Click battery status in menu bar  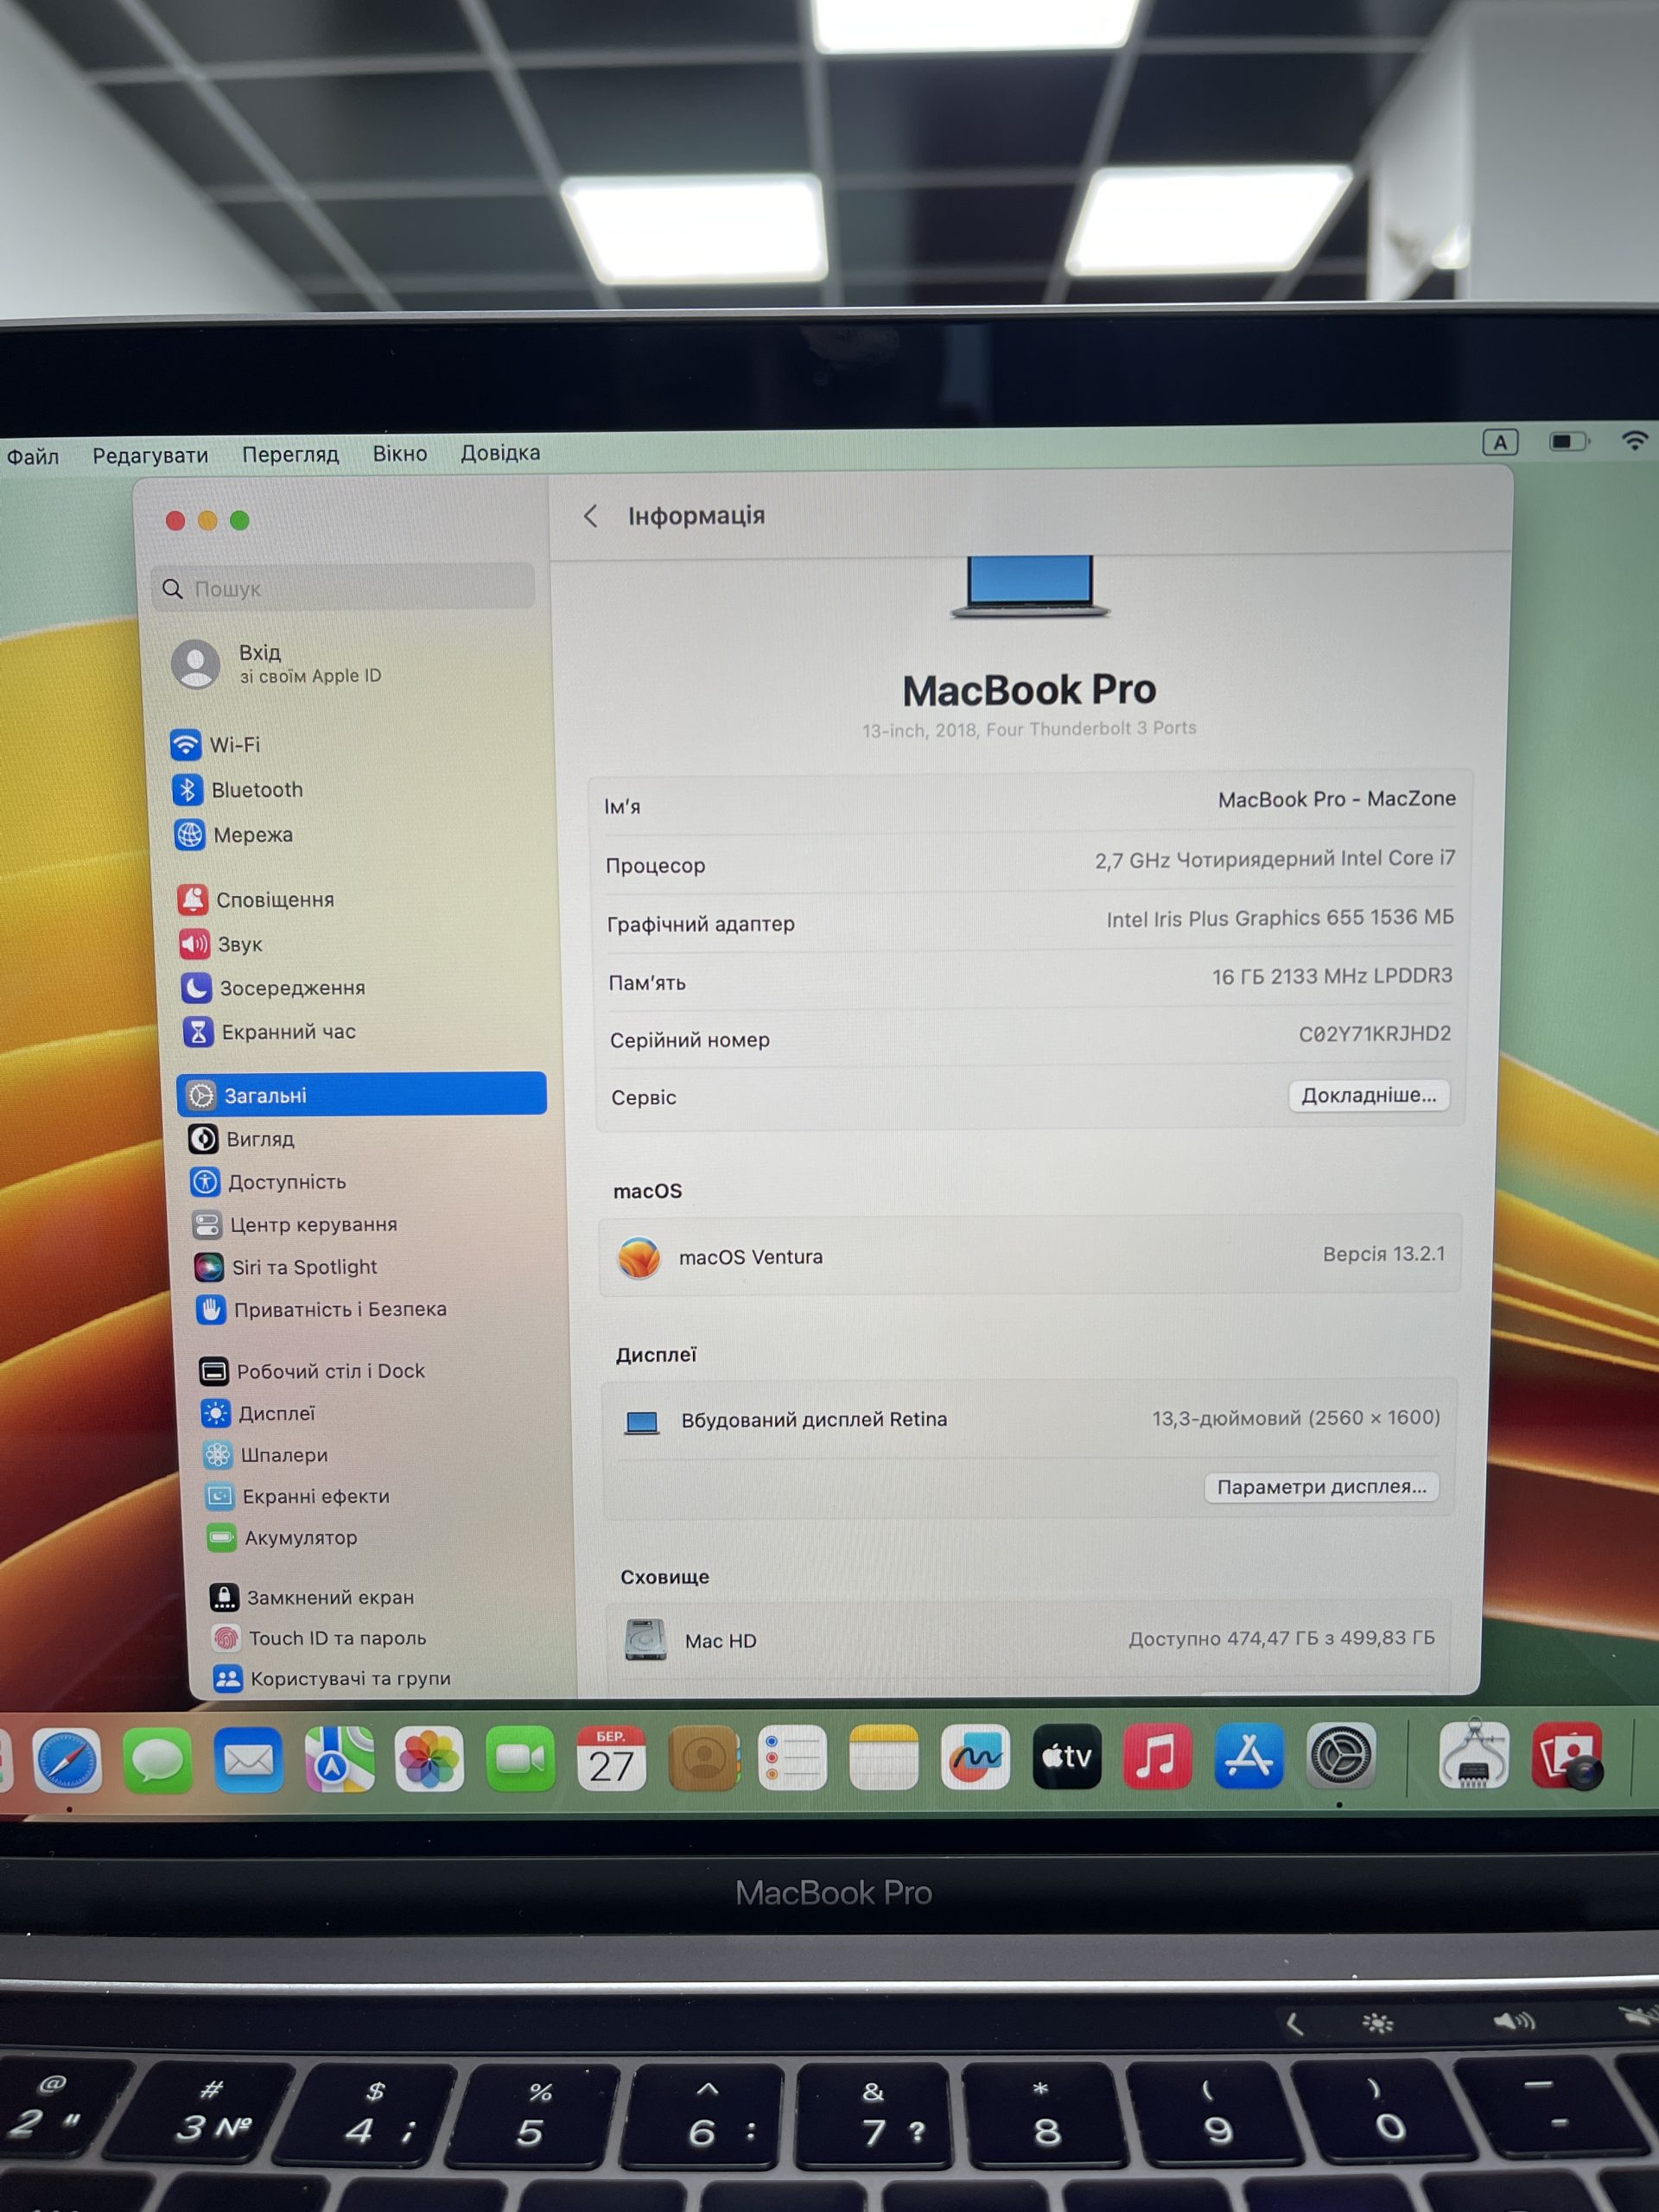(x=1569, y=441)
